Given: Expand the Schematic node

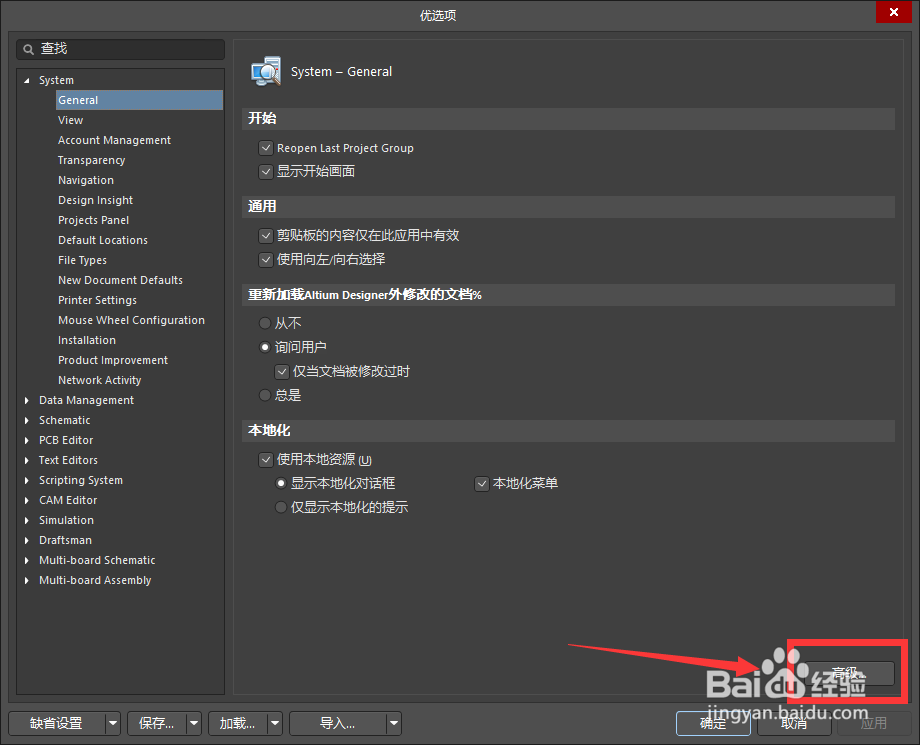Looking at the screenshot, I should pos(26,420).
